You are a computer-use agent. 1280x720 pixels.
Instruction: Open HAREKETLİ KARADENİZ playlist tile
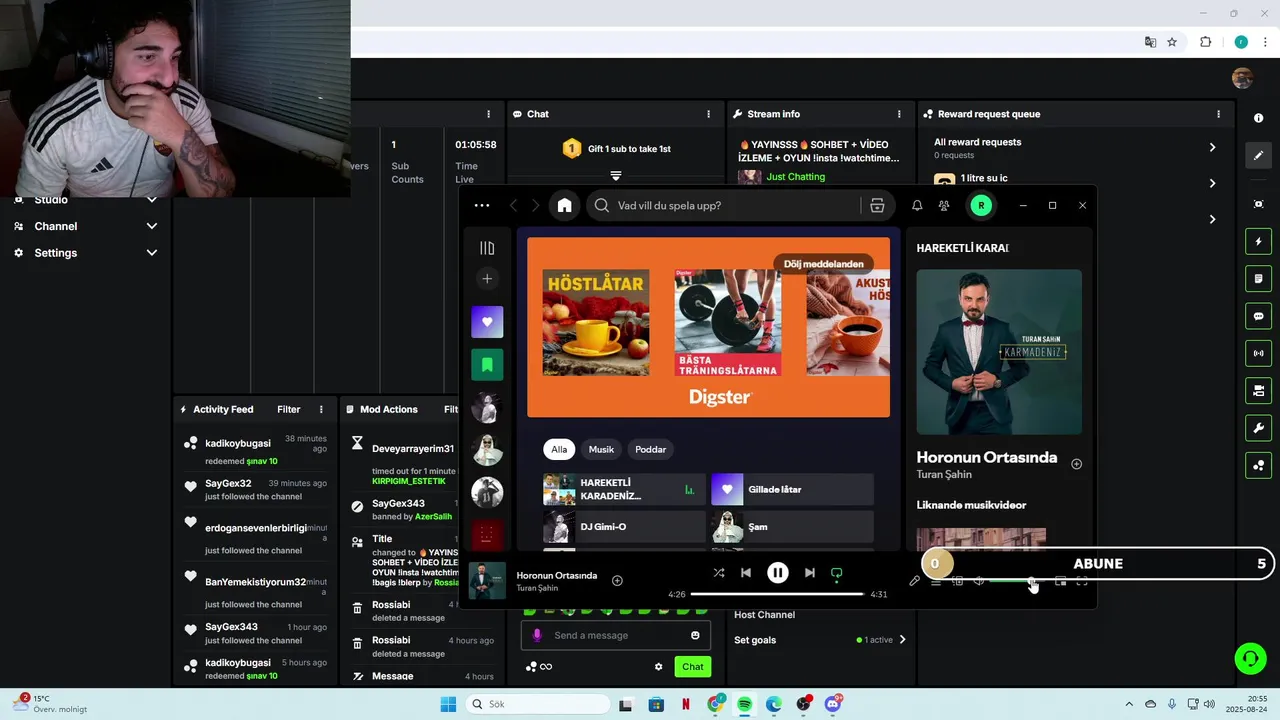click(624, 489)
